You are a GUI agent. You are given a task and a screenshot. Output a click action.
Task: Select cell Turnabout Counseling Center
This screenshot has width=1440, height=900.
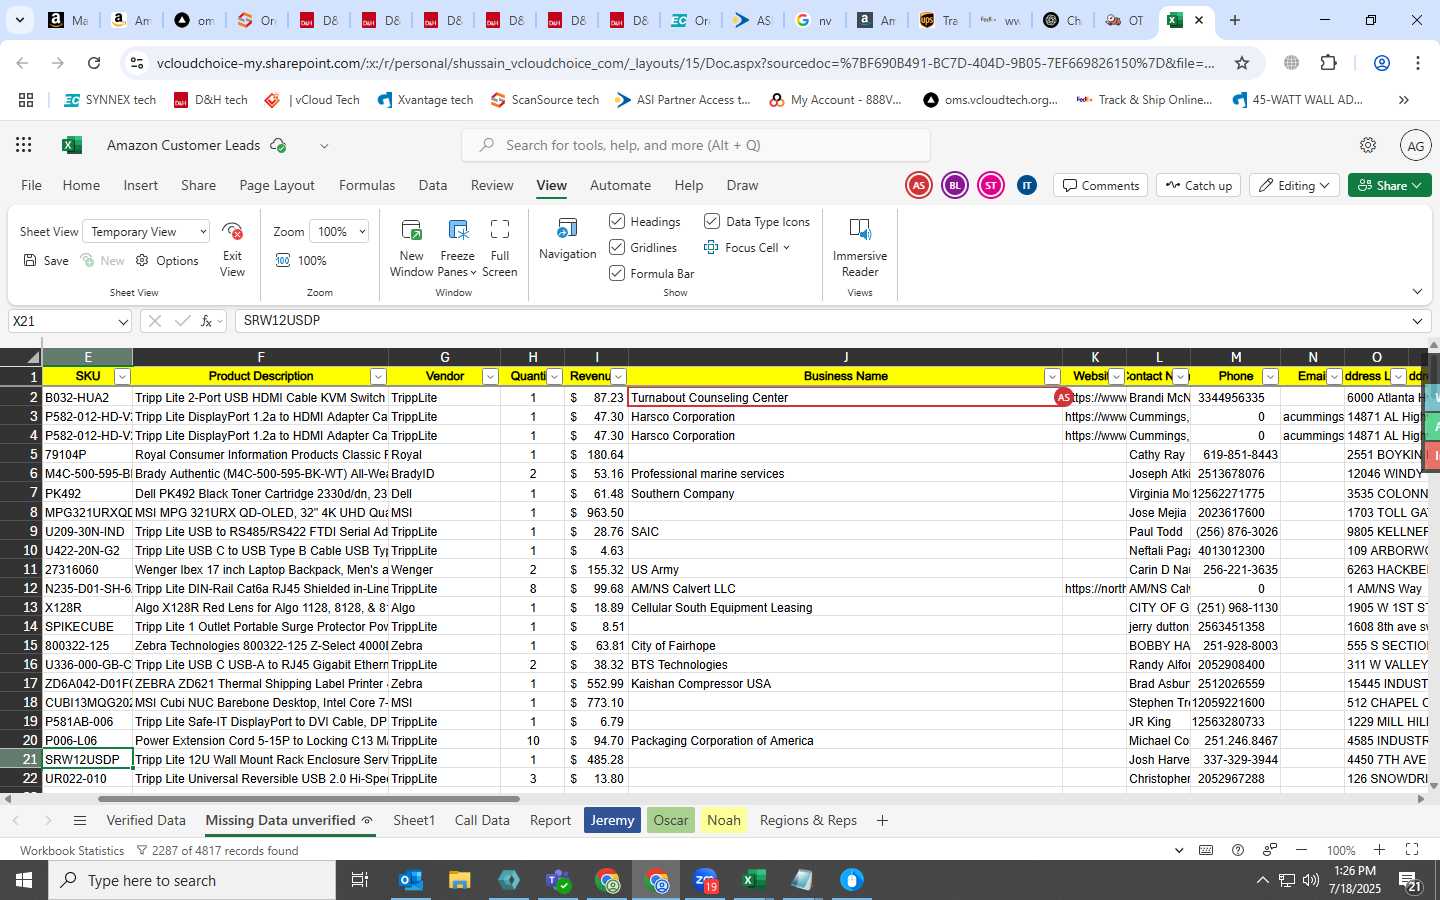(x=845, y=398)
